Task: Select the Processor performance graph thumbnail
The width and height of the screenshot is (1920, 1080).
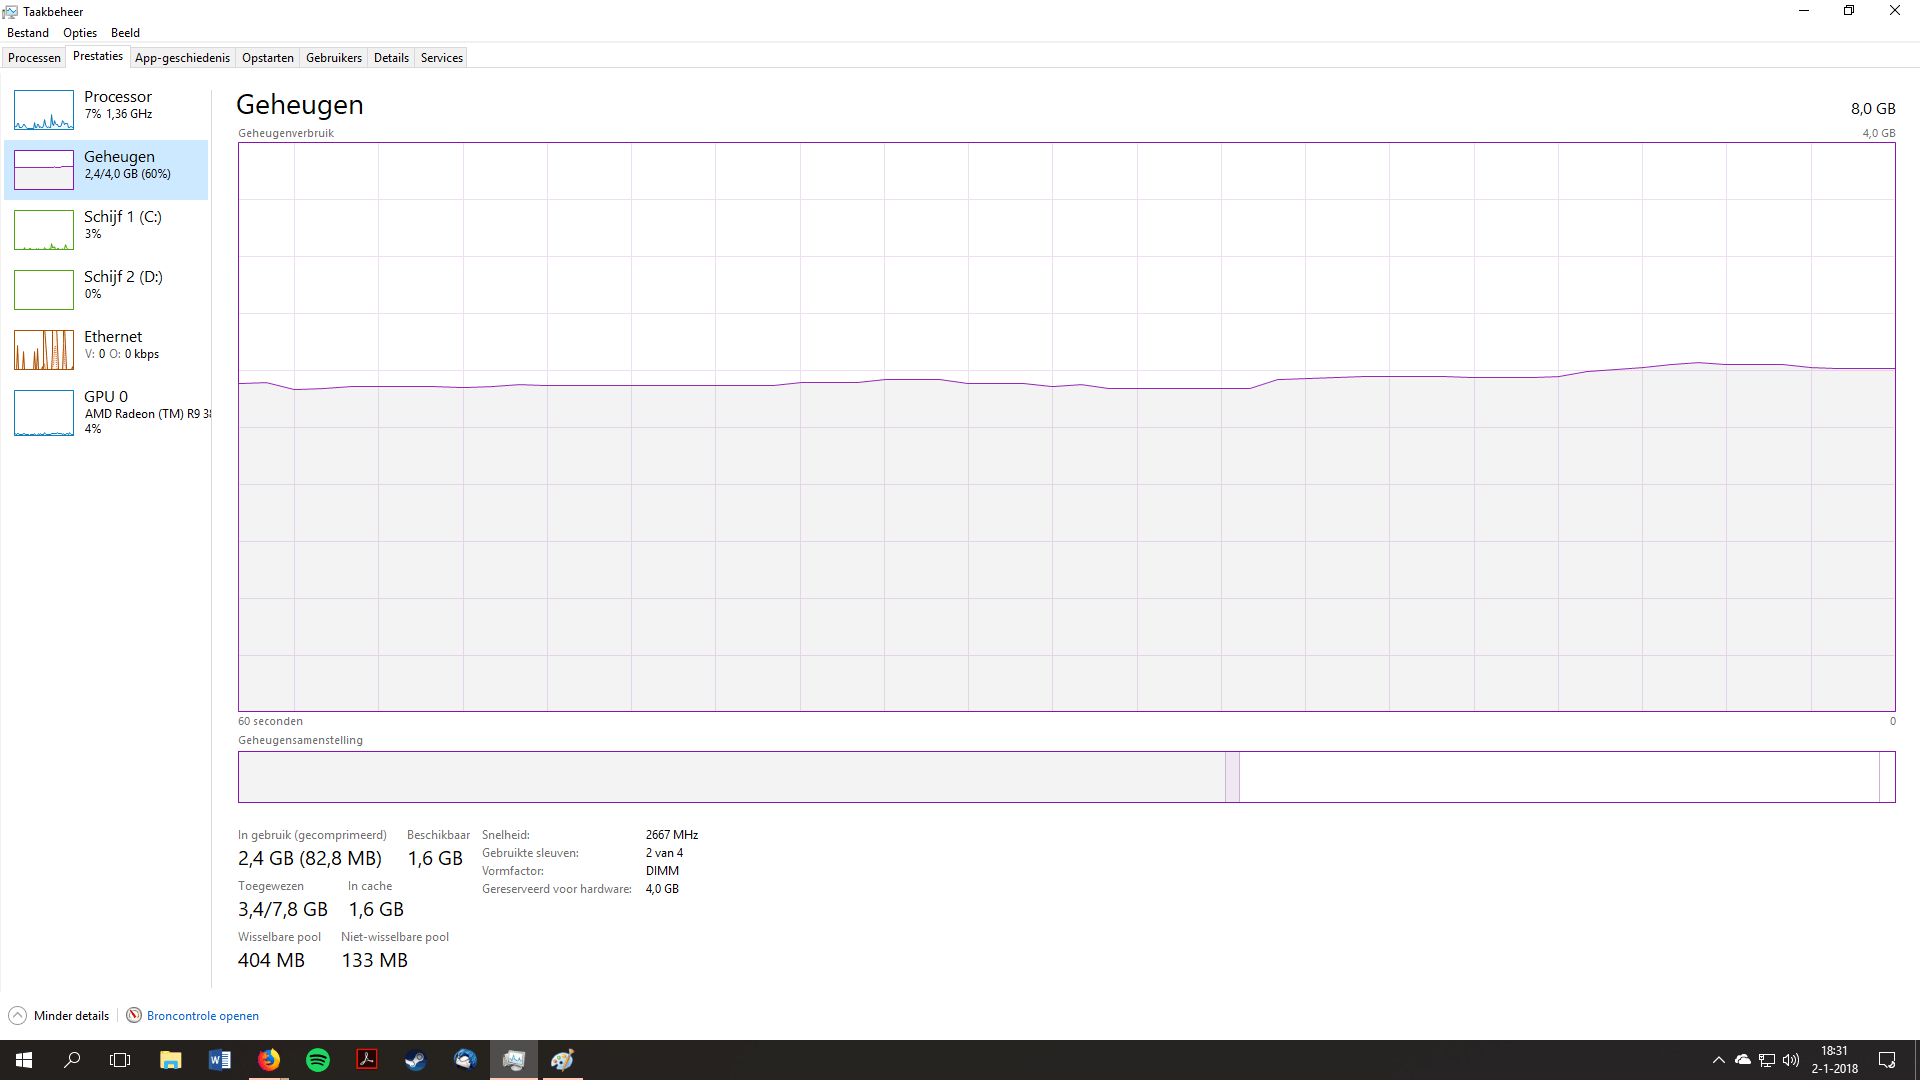Action: 44,110
